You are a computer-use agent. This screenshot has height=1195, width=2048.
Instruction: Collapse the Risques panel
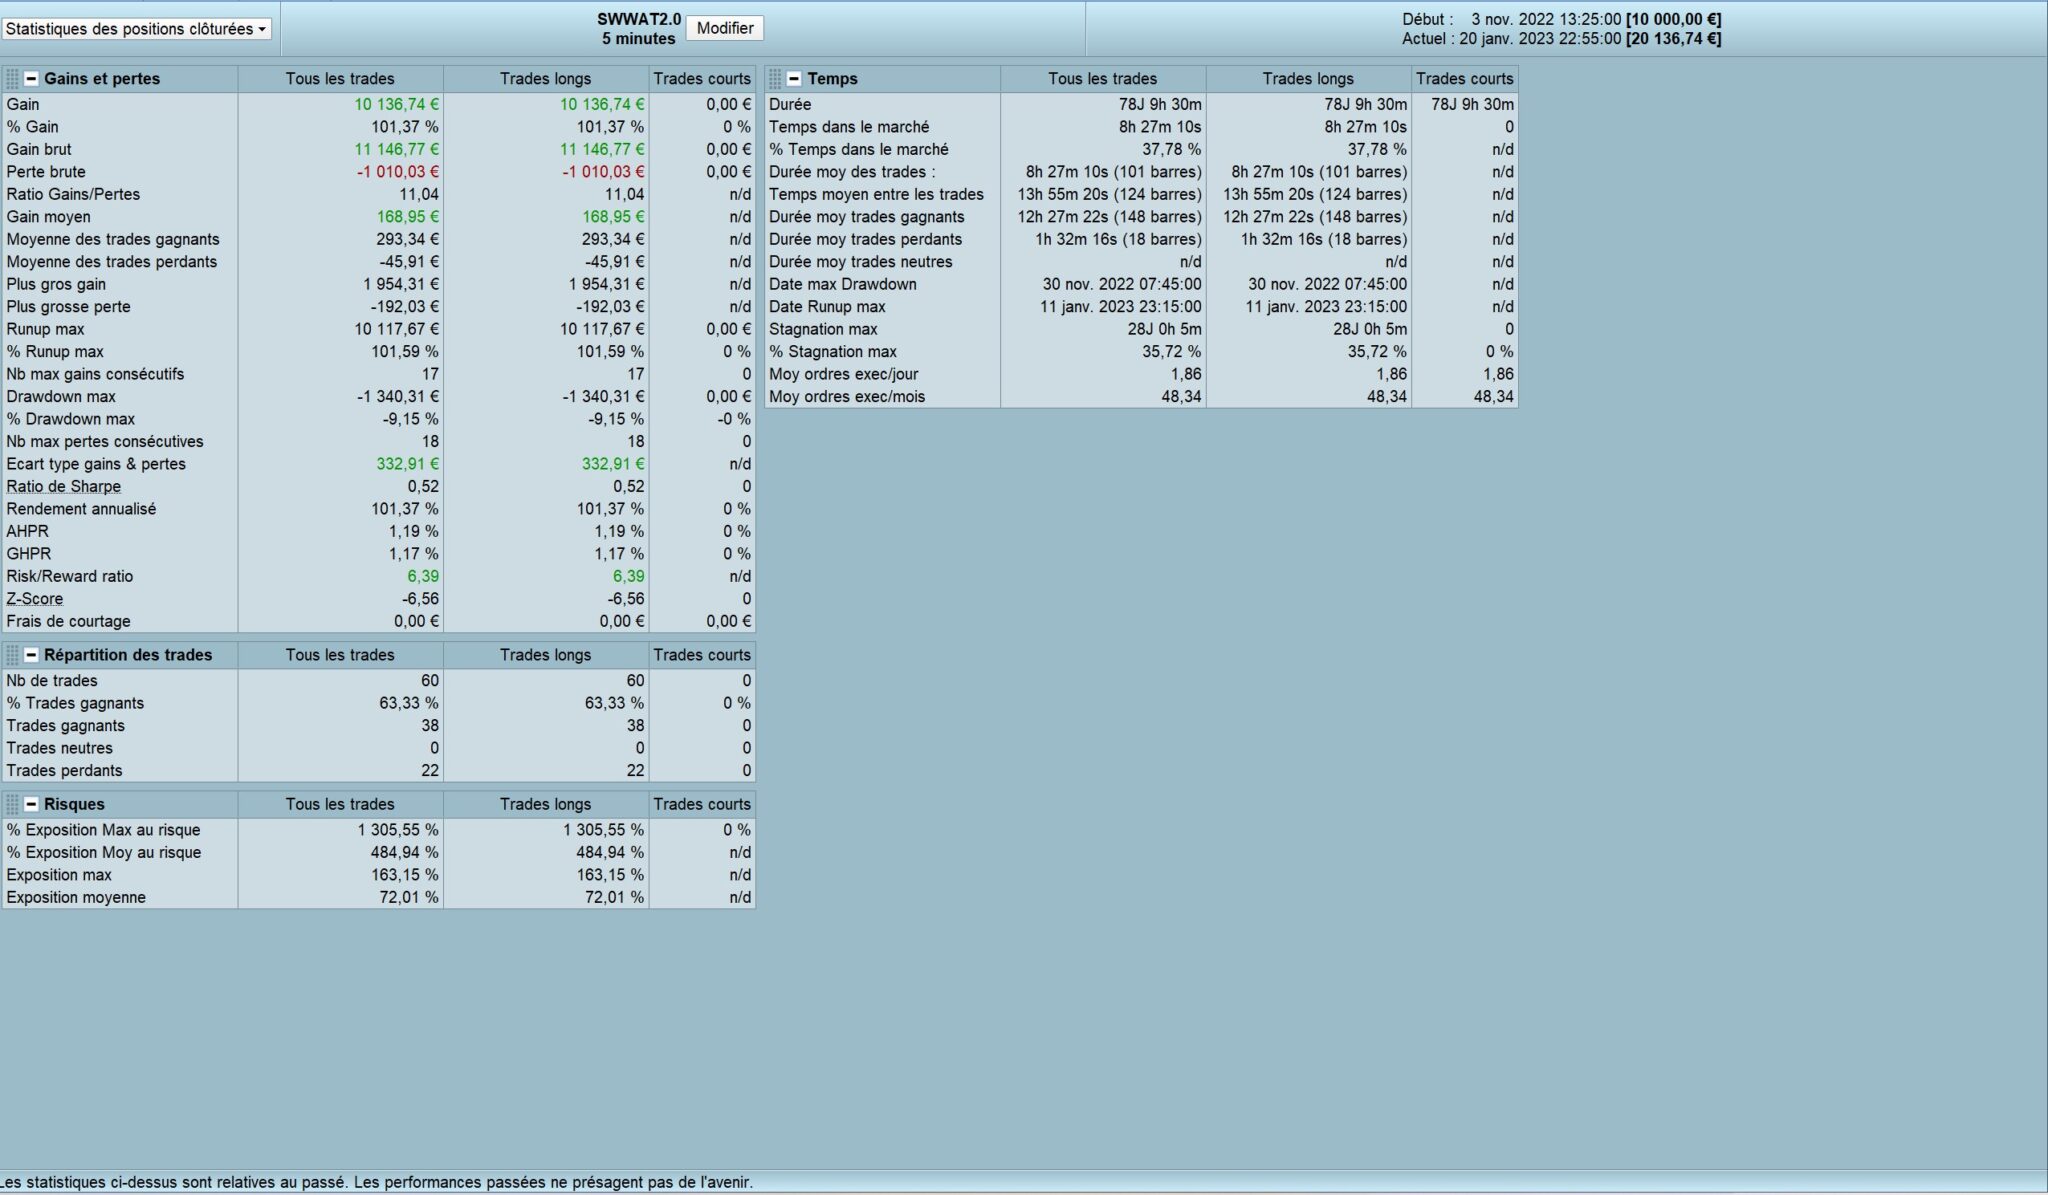[32, 804]
